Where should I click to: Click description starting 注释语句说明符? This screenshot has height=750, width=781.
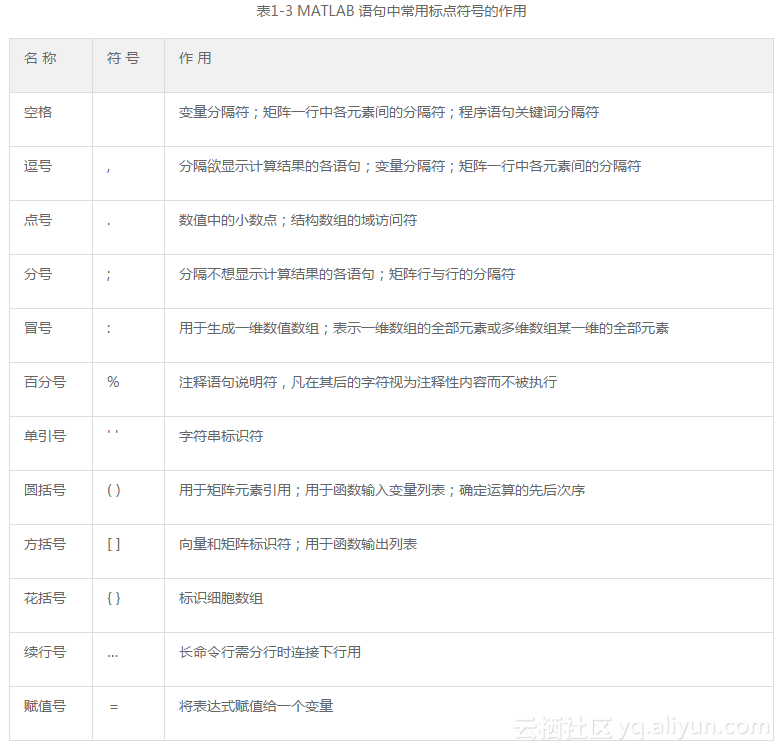pos(368,382)
